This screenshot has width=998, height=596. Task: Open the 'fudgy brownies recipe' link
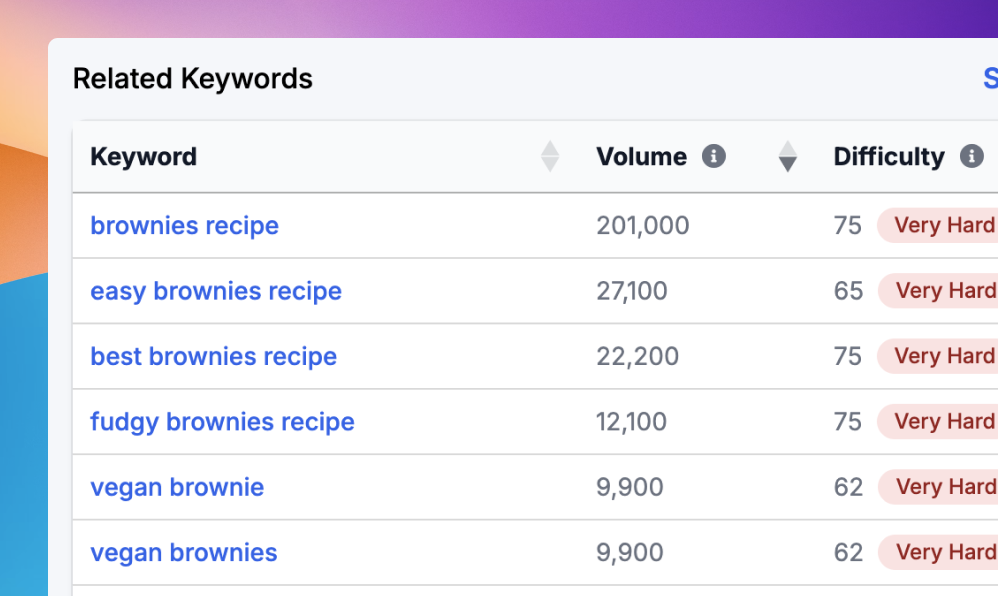(222, 422)
